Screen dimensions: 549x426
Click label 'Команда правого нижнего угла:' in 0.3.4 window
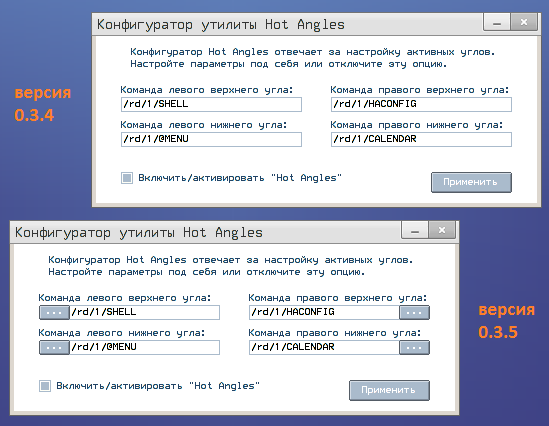pos(417,125)
